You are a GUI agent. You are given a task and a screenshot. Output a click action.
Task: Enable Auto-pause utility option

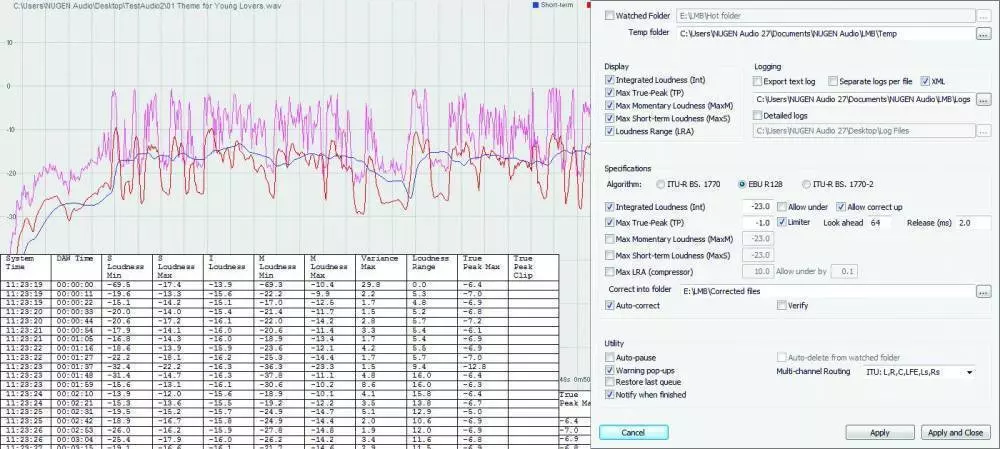[610, 358]
